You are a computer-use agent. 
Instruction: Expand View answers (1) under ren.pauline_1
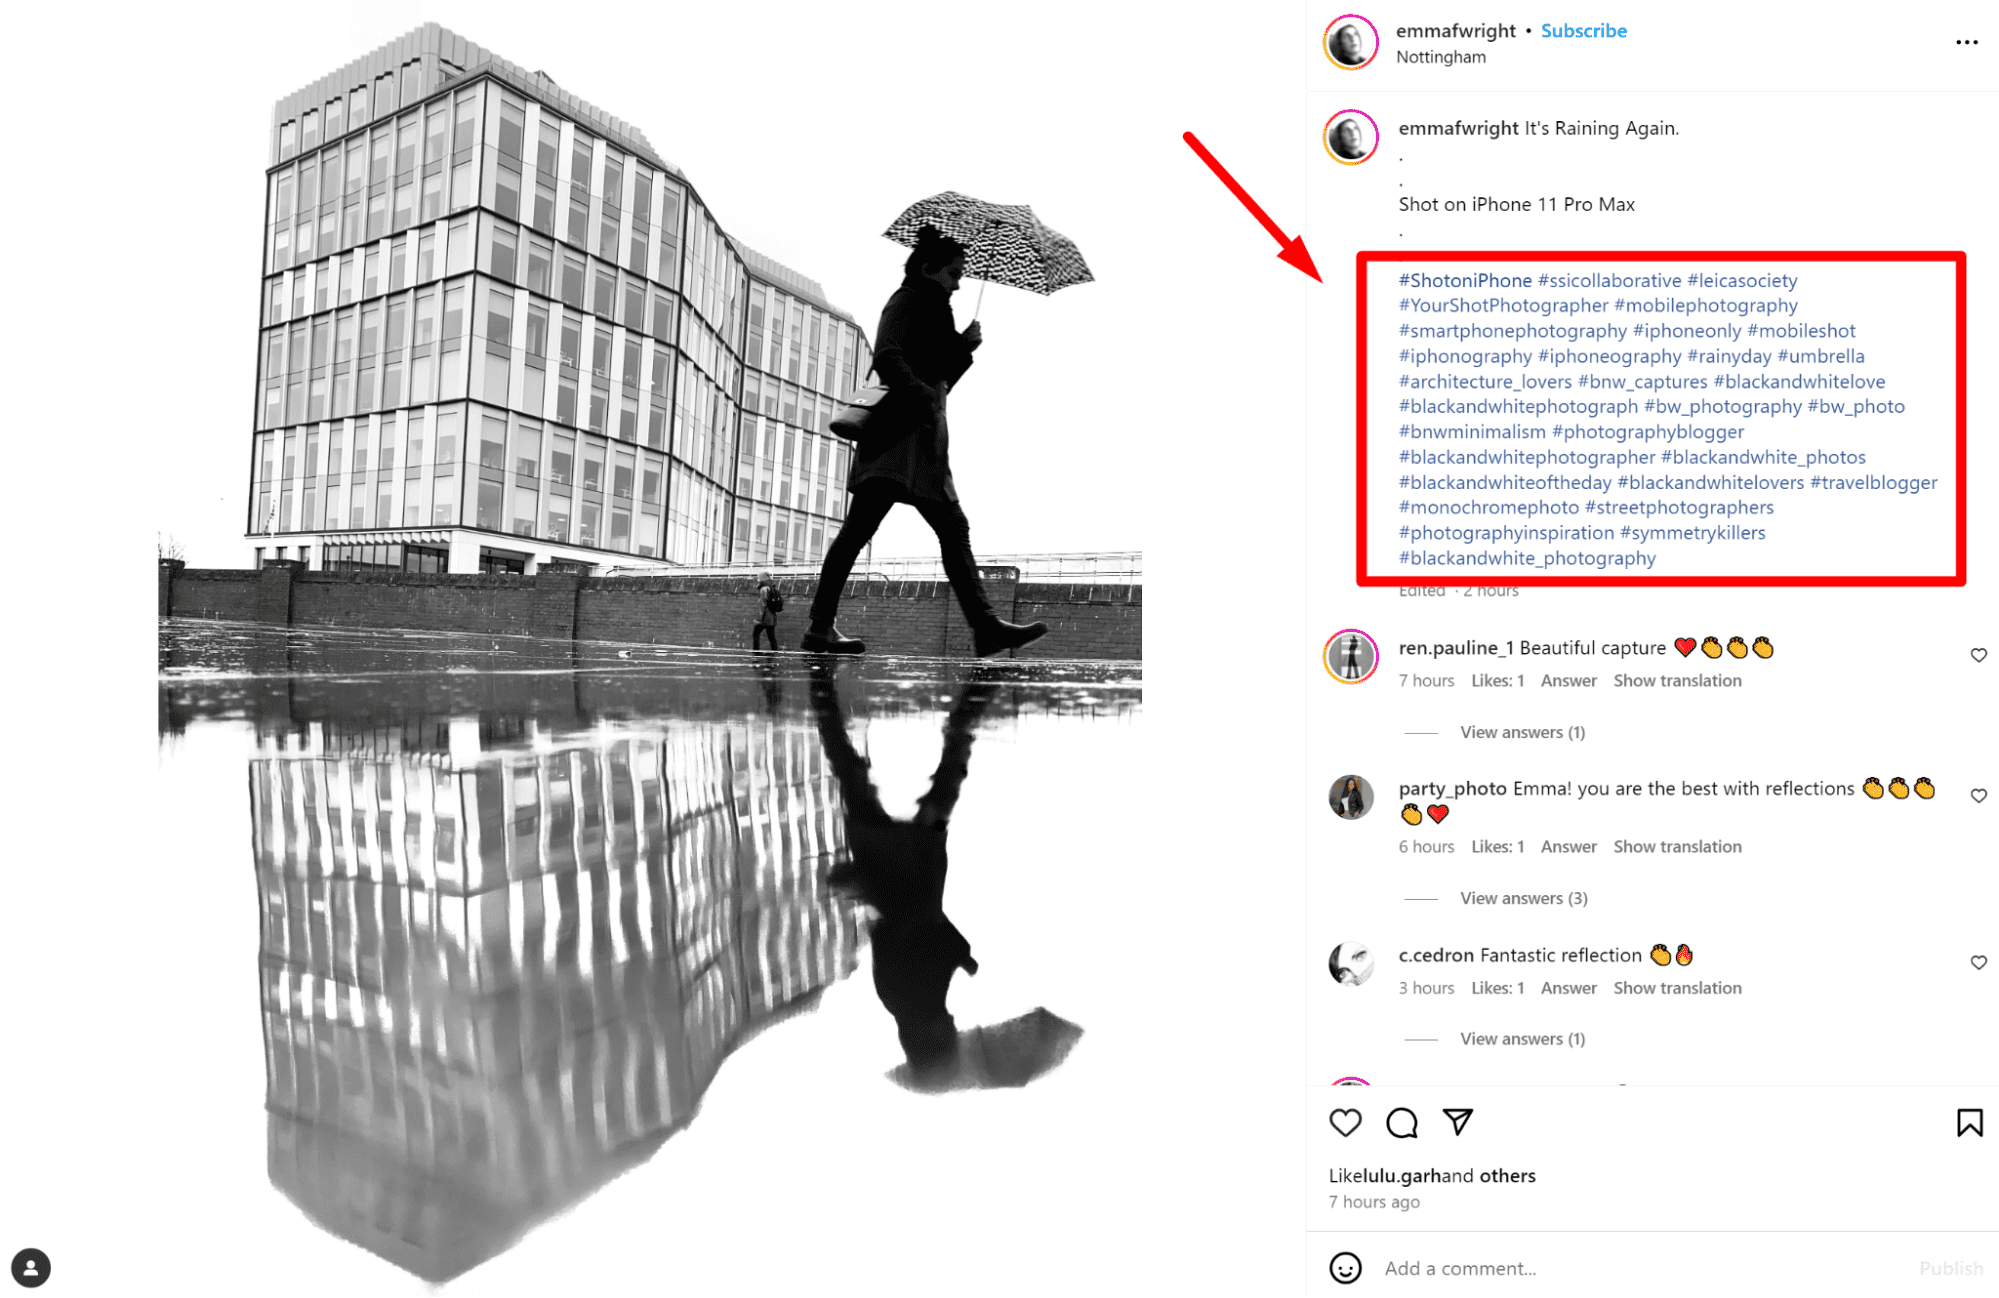click(x=1522, y=732)
